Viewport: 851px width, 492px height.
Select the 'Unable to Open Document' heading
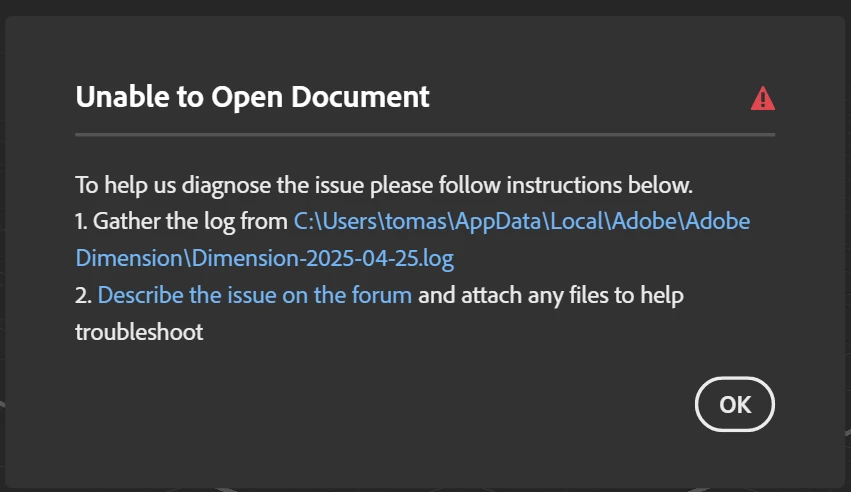point(252,97)
